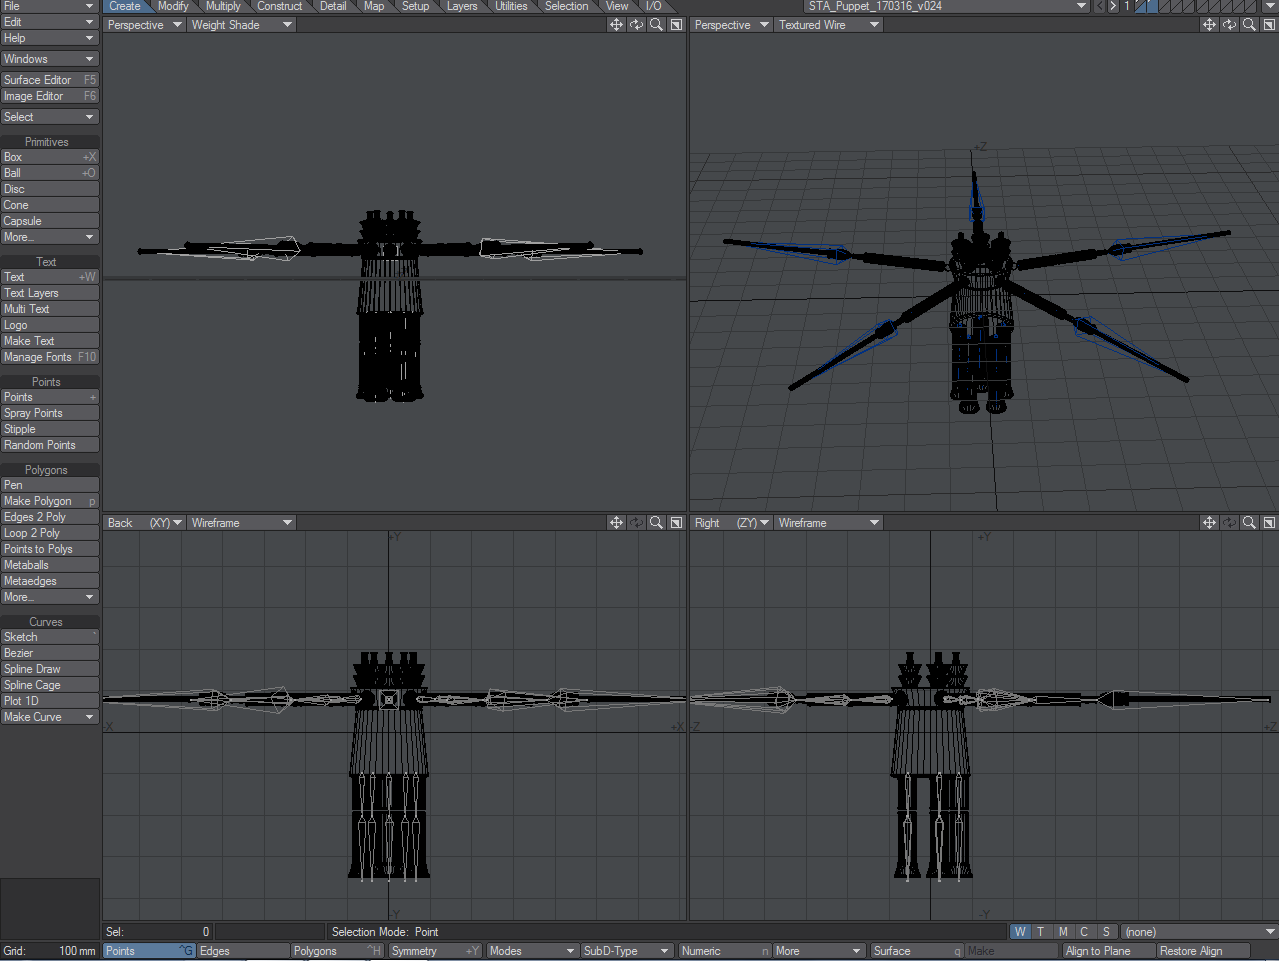The image size is (1279, 961).
Task: Click the Align to Plane button
Action: pyautogui.click(x=1108, y=950)
